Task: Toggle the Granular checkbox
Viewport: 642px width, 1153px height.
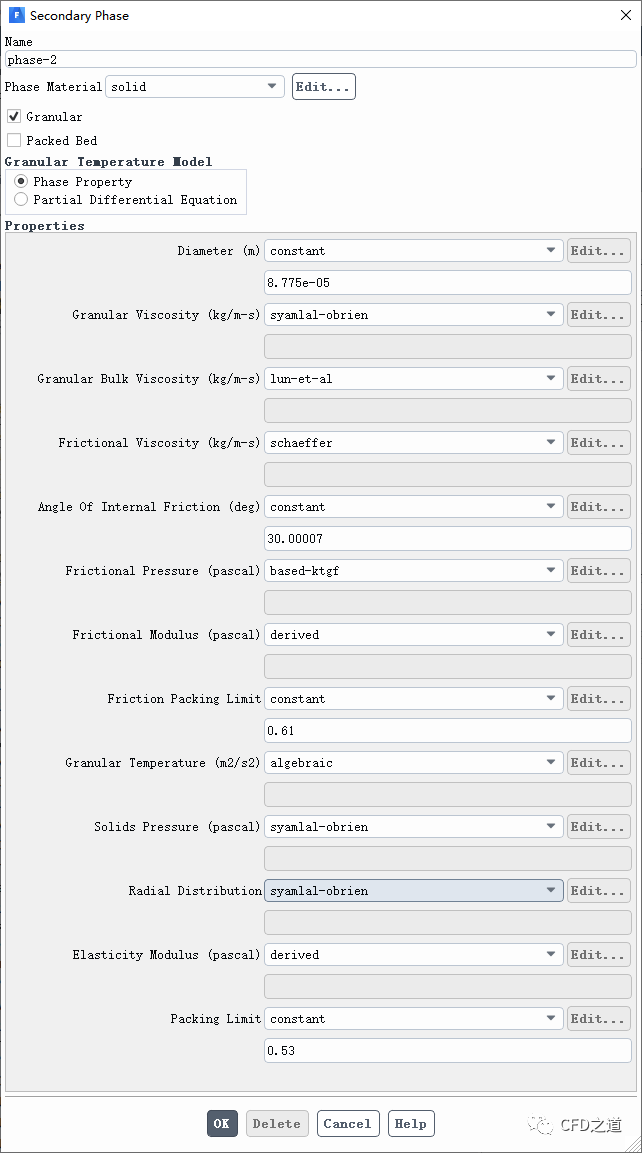Action: pyautogui.click(x=14, y=117)
